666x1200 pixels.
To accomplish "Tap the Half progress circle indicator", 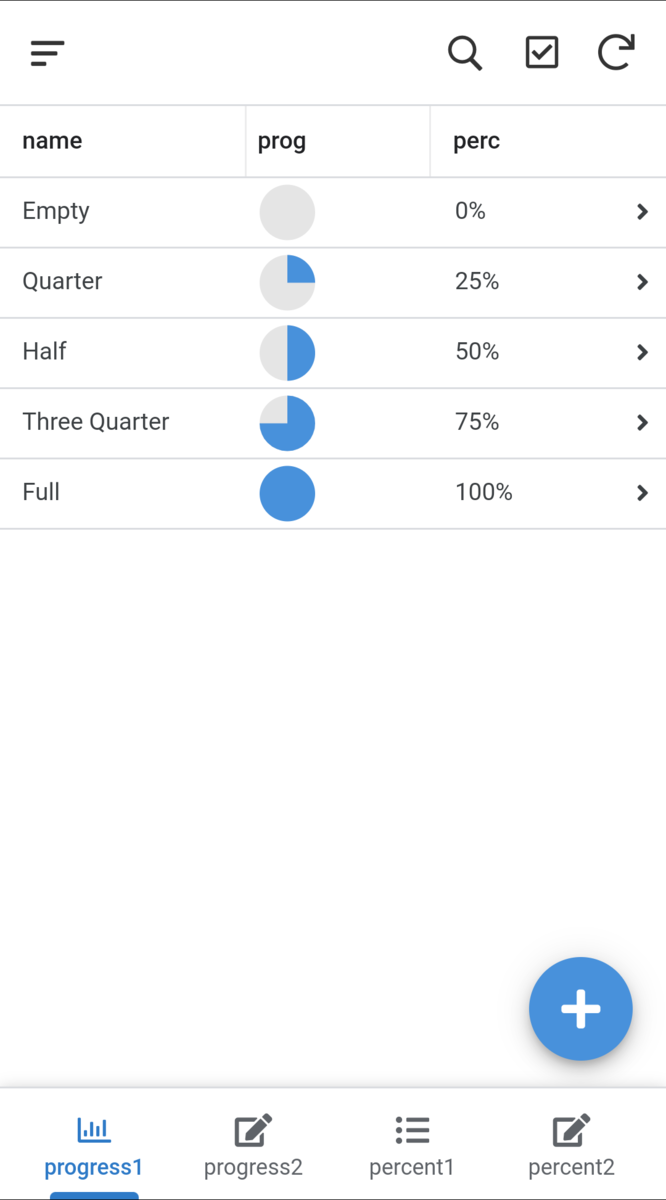I will (287, 352).
